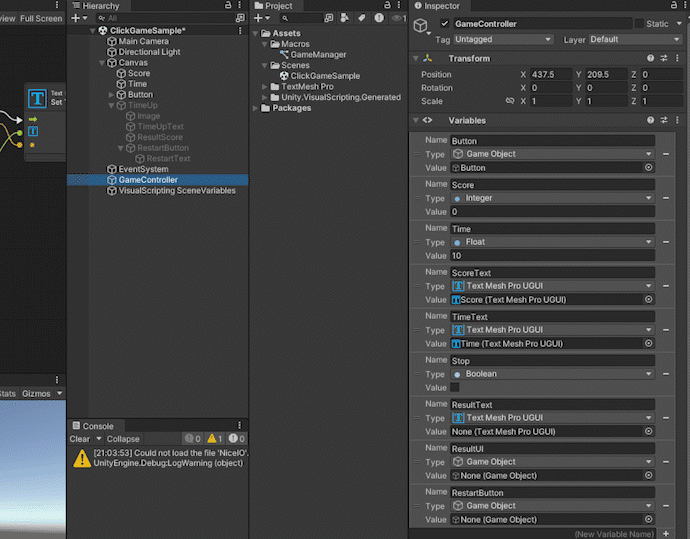Open the object picker for the TimeText value
Screen dimensions: 690x539
649,343
